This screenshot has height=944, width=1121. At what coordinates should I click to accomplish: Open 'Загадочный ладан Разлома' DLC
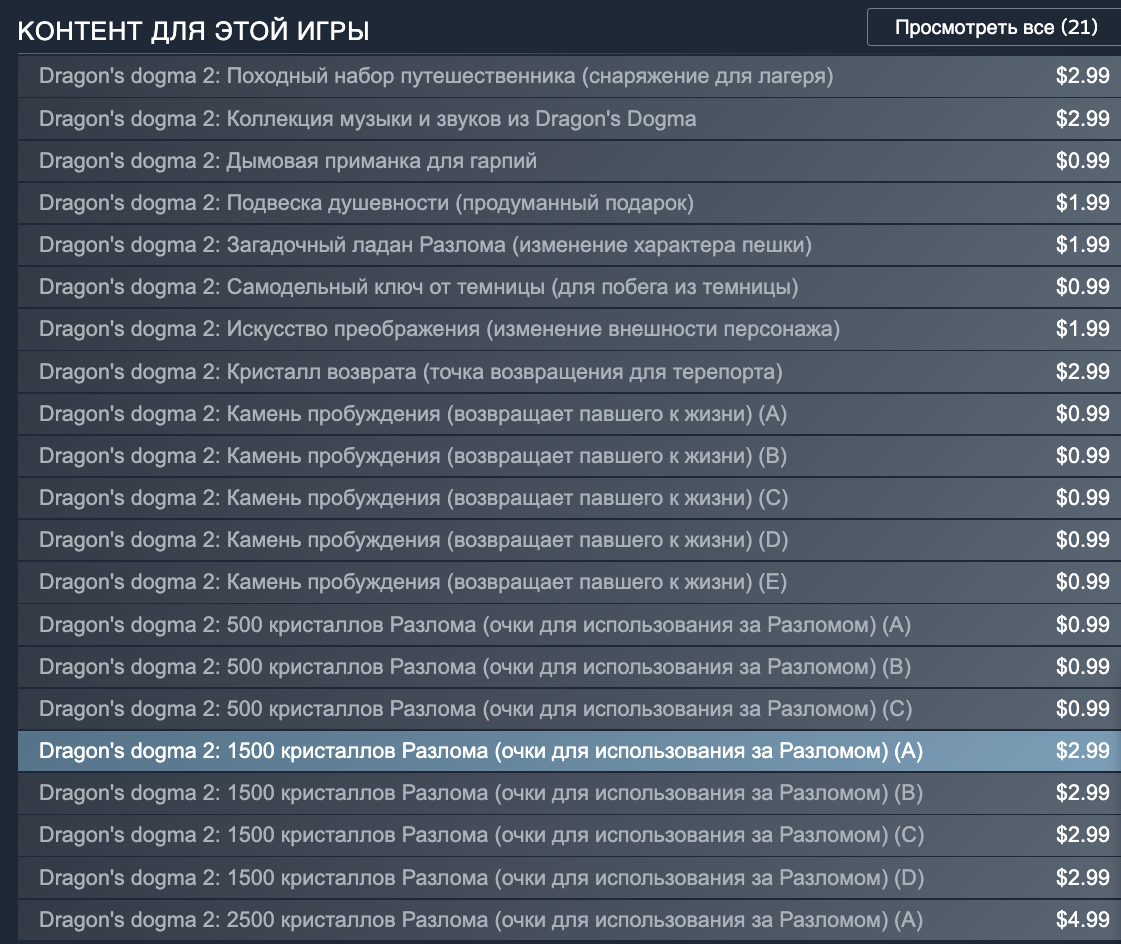(569, 245)
